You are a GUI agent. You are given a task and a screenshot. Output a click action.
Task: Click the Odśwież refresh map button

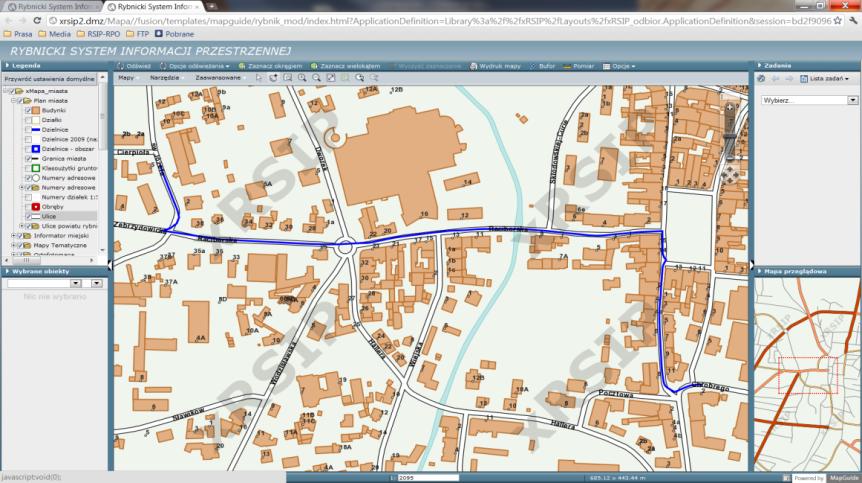click(x=134, y=66)
